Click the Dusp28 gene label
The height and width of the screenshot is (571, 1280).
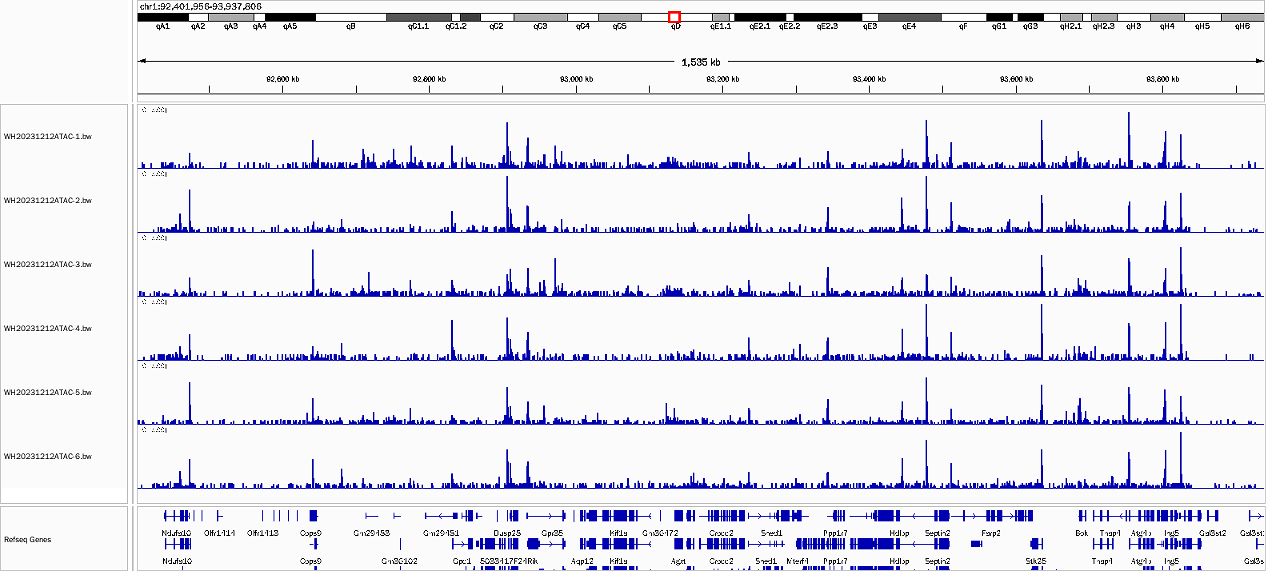pos(507,533)
